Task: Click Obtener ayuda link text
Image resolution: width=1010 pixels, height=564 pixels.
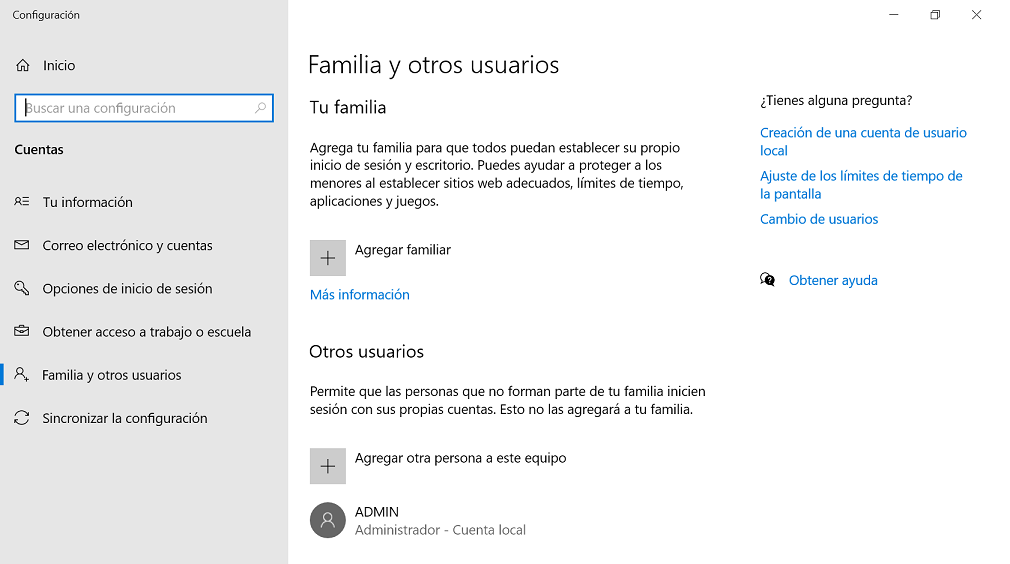Action: pos(833,280)
